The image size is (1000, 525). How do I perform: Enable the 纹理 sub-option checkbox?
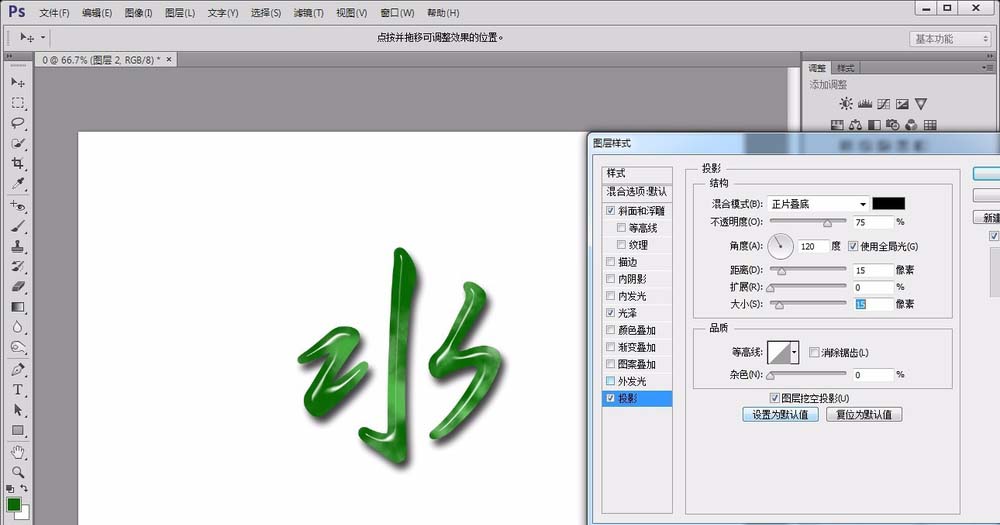621,244
